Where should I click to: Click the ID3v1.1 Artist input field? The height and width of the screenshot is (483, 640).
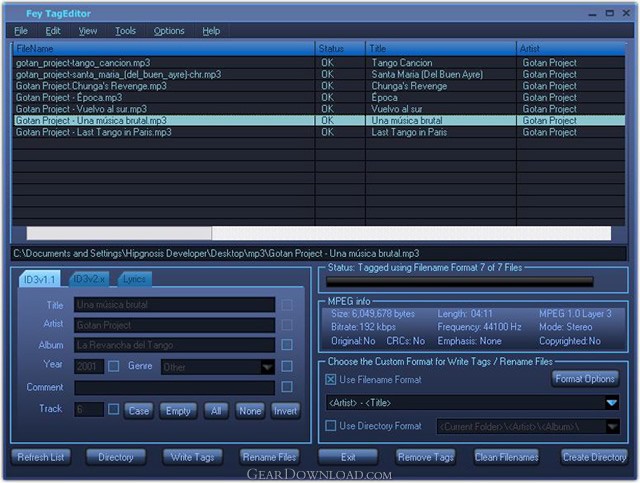click(x=174, y=325)
